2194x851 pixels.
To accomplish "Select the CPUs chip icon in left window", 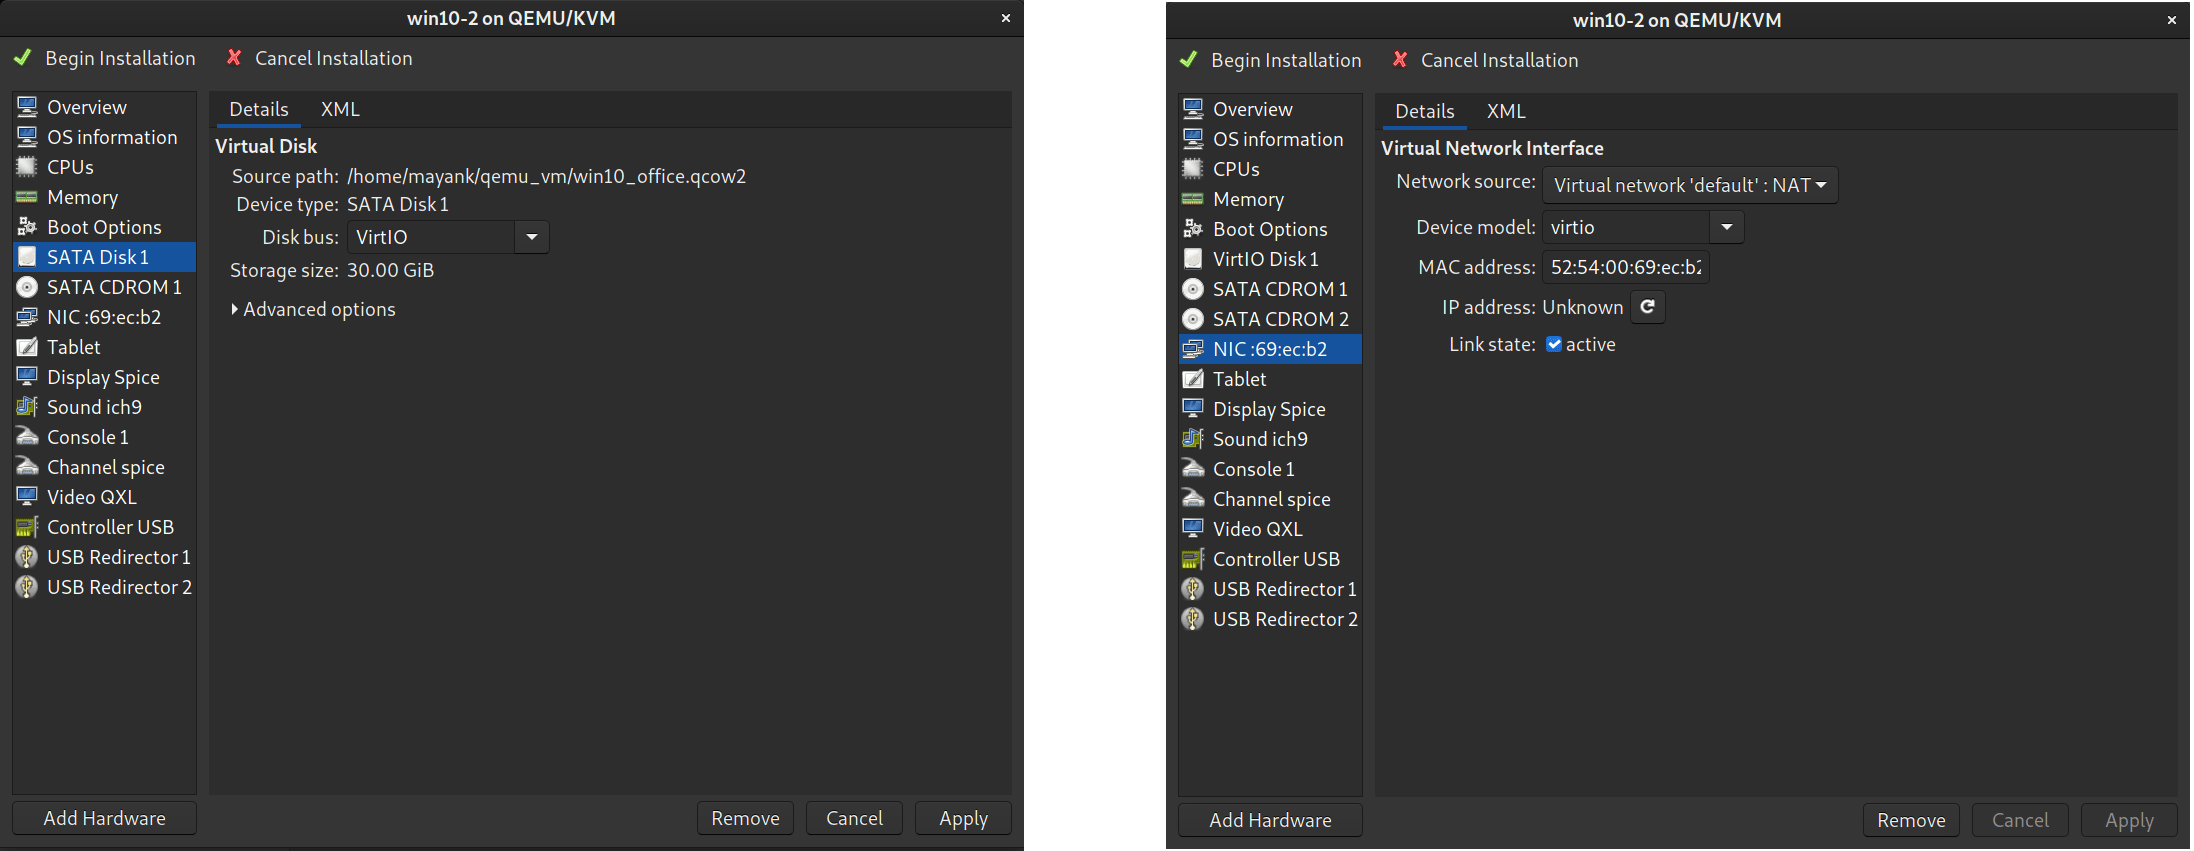I will click(x=27, y=167).
